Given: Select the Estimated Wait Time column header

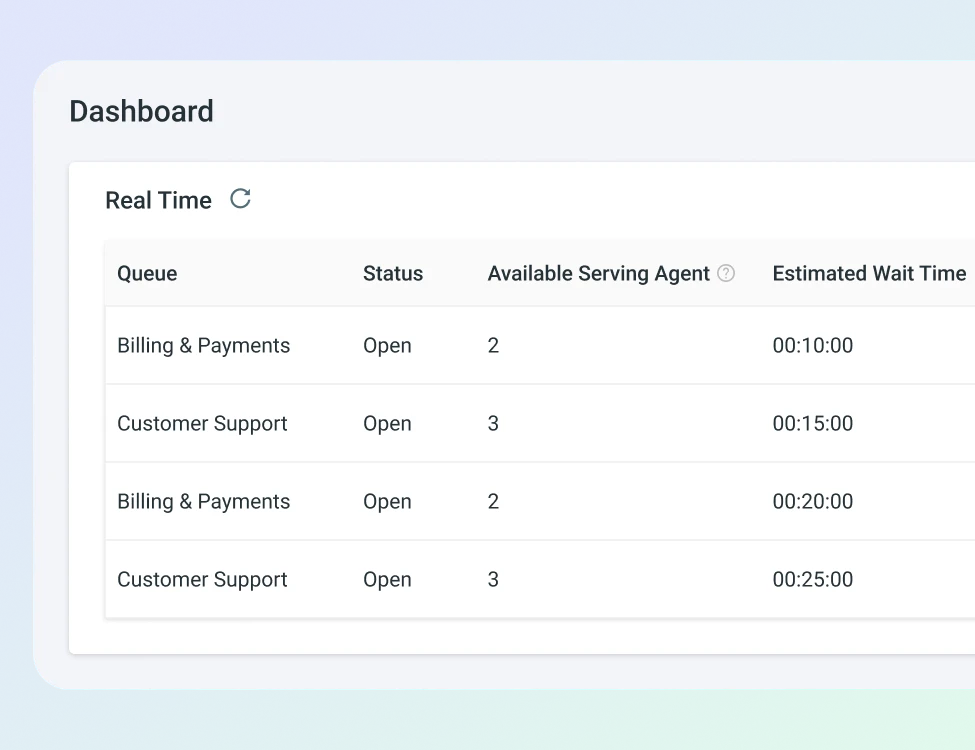Looking at the screenshot, I should pos(868,273).
